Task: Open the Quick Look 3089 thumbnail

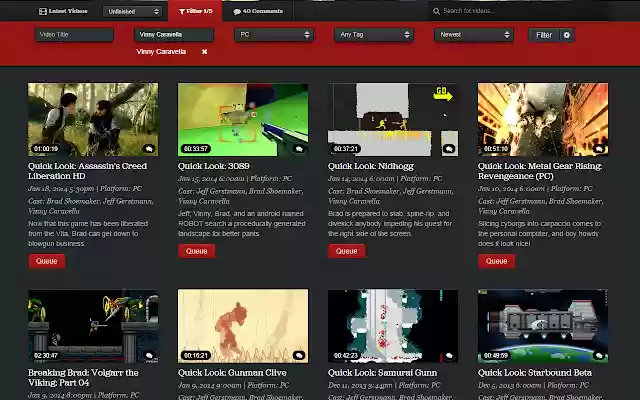Action: pyautogui.click(x=243, y=119)
